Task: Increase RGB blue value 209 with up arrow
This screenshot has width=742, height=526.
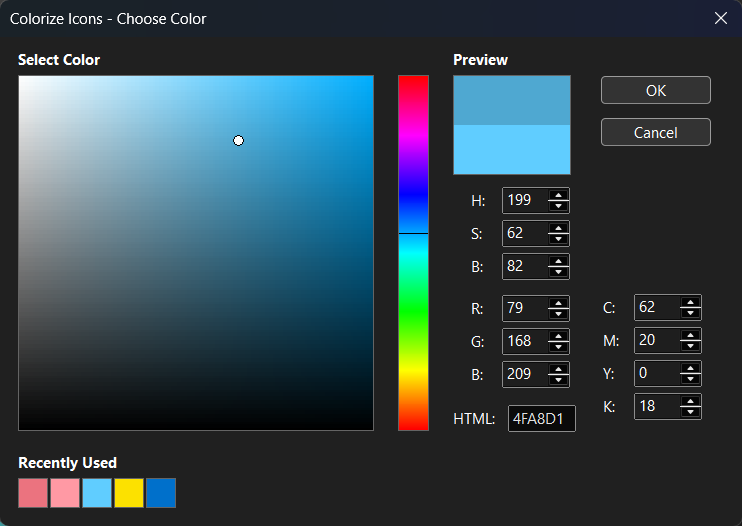Action: click(558, 369)
